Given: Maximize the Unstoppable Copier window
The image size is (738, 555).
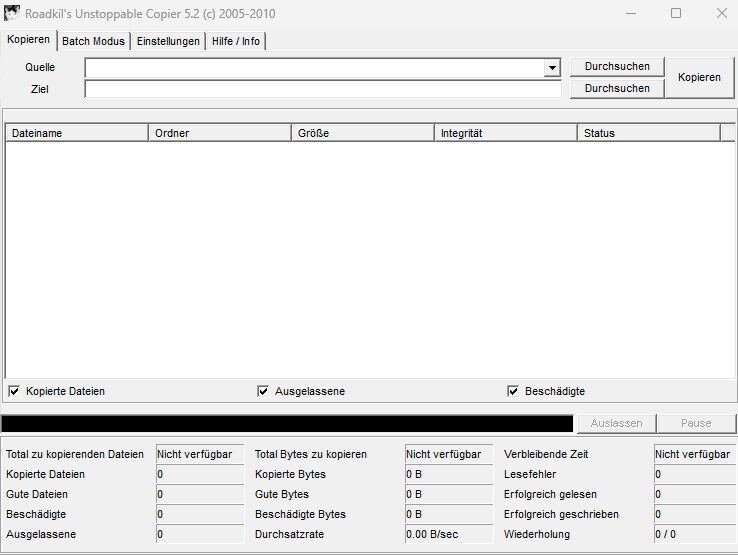Looking at the screenshot, I should pos(676,13).
